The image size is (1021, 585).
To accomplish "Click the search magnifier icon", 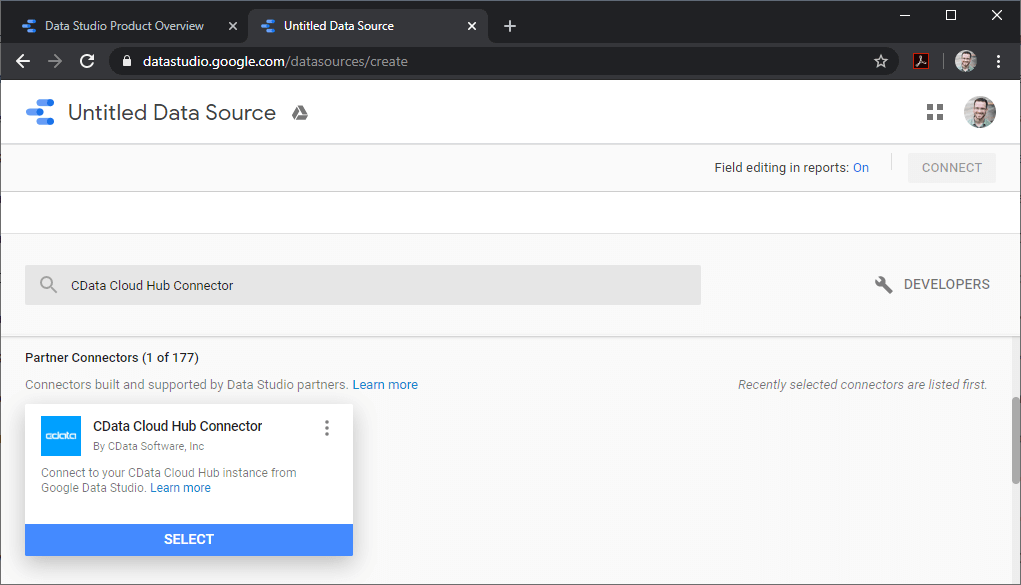I will point(48,285).
